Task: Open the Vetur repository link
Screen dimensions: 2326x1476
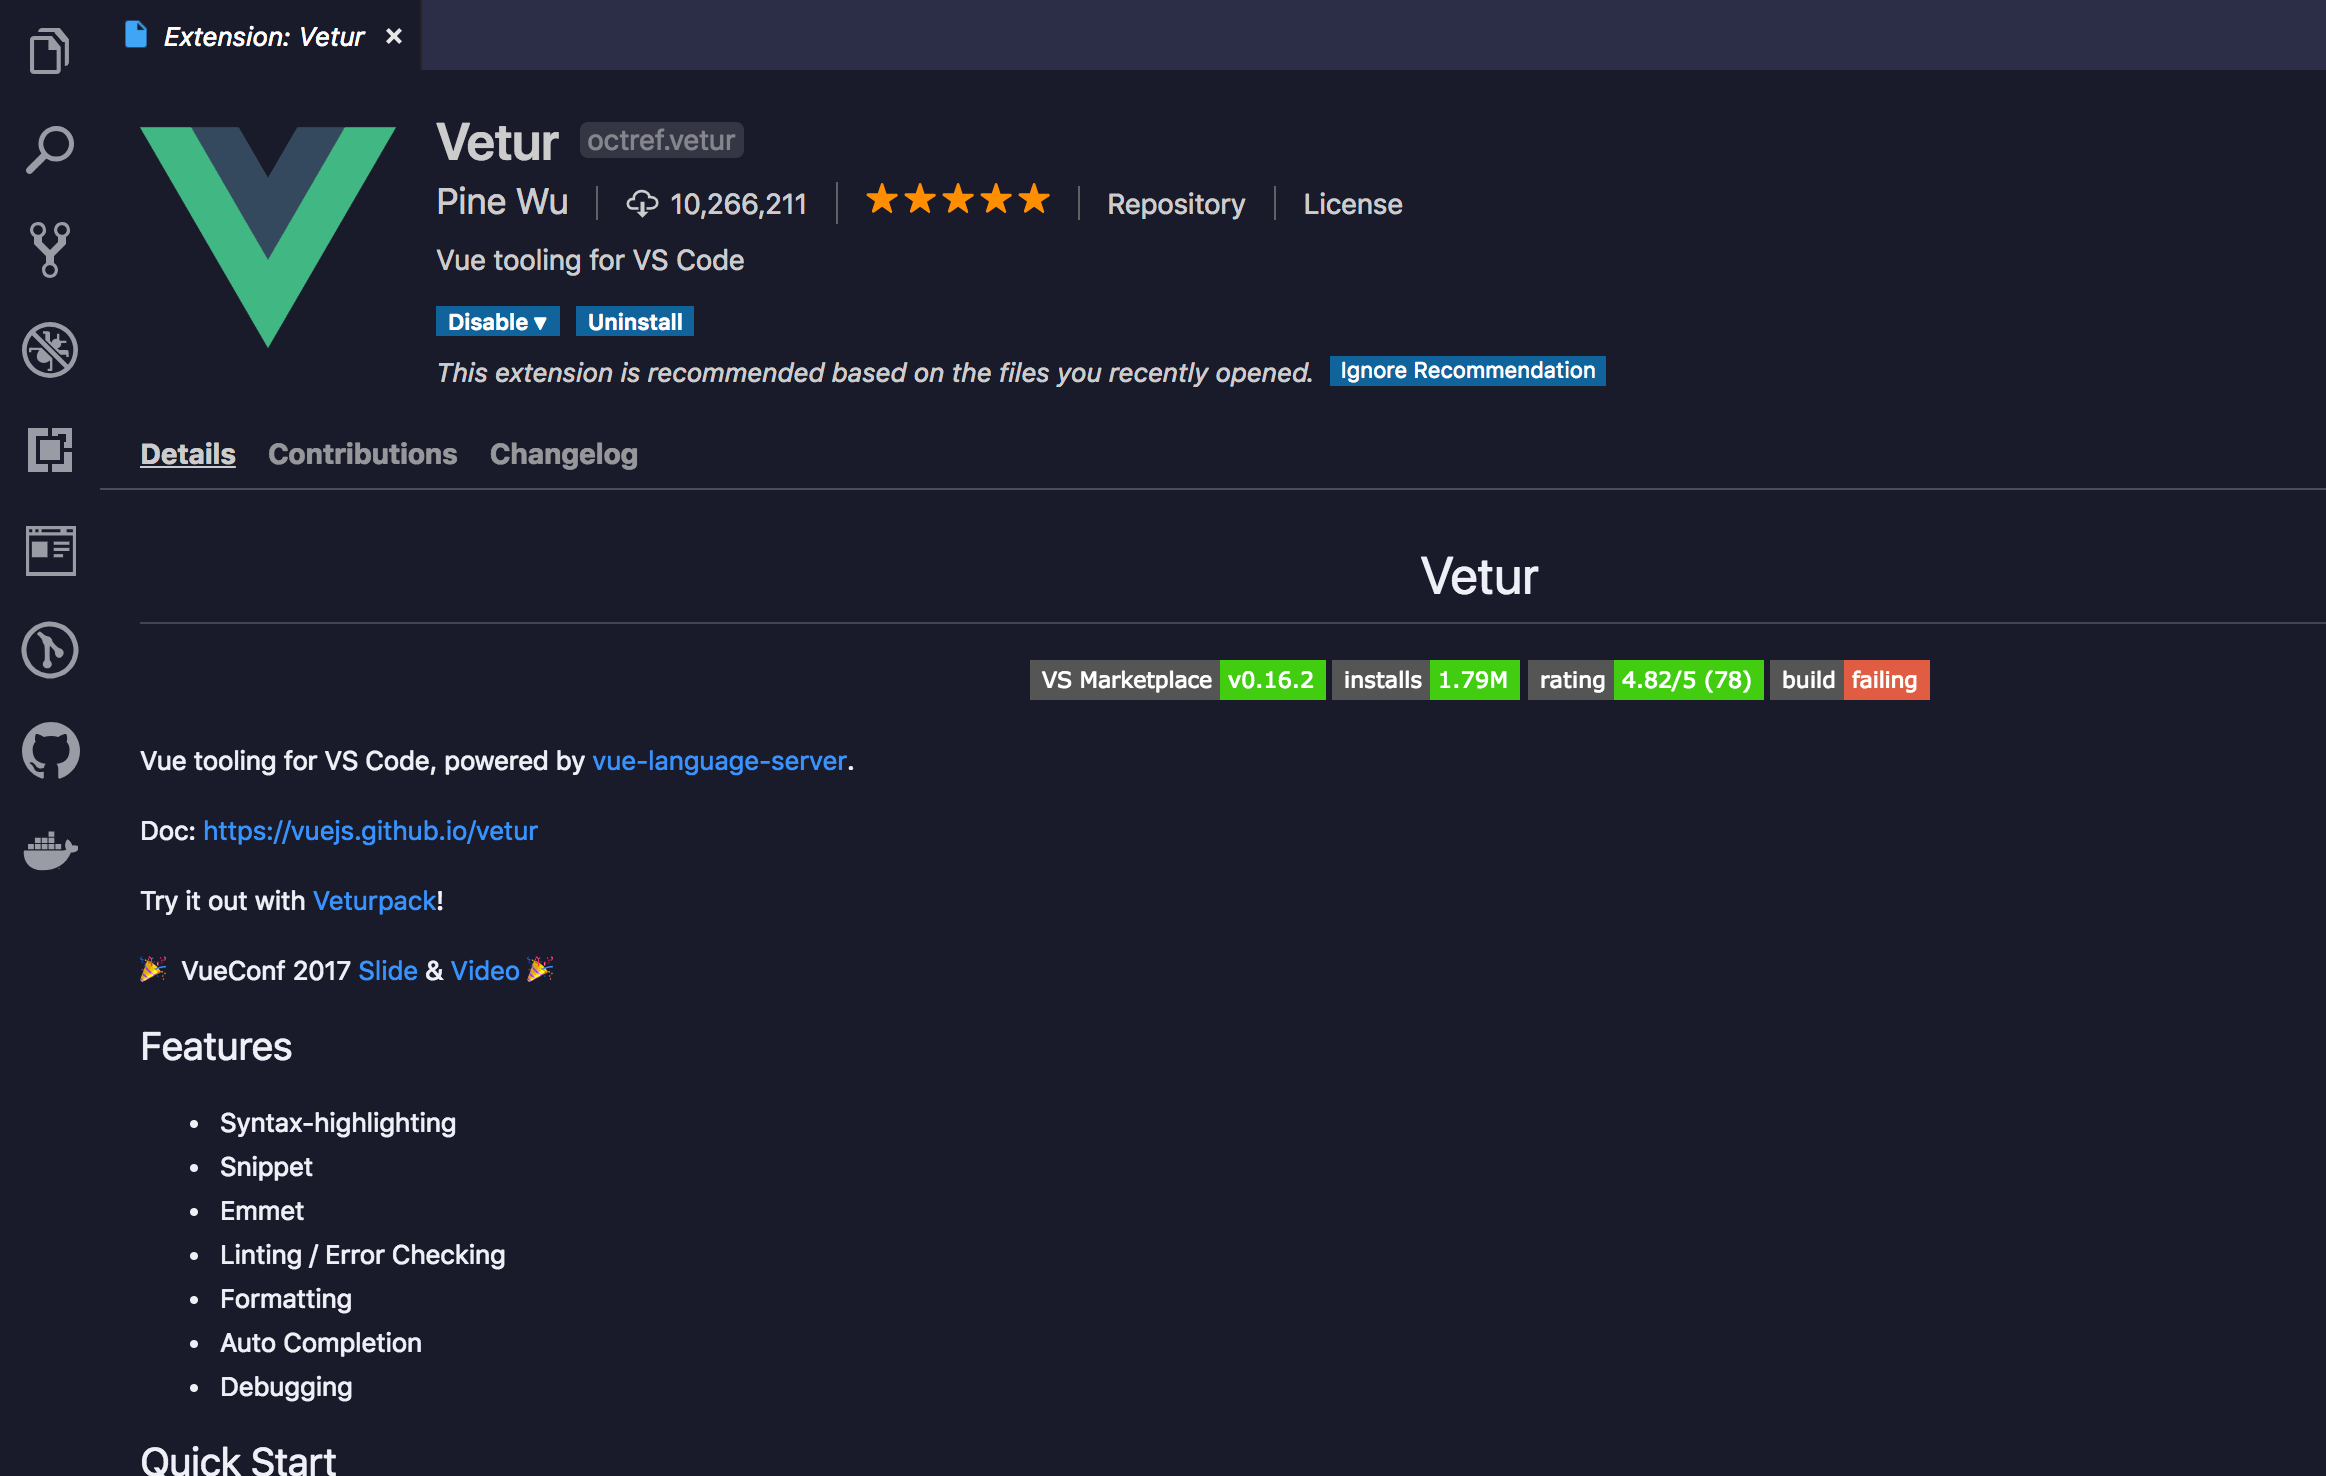Action: (1176, 203)
